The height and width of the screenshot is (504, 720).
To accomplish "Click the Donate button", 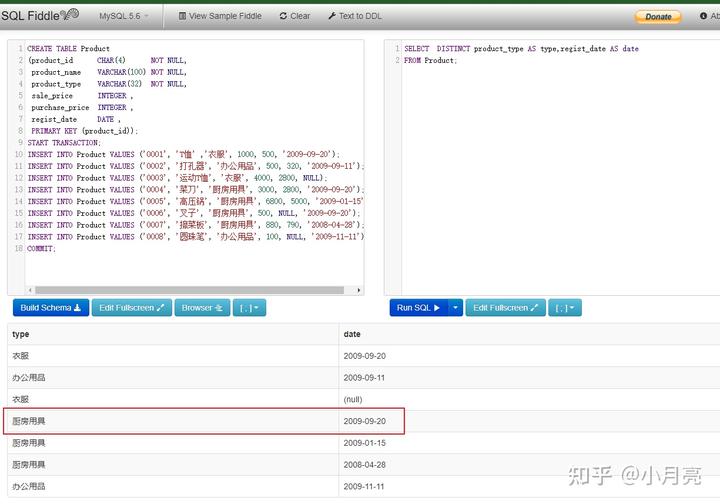I will coord(658,17).
